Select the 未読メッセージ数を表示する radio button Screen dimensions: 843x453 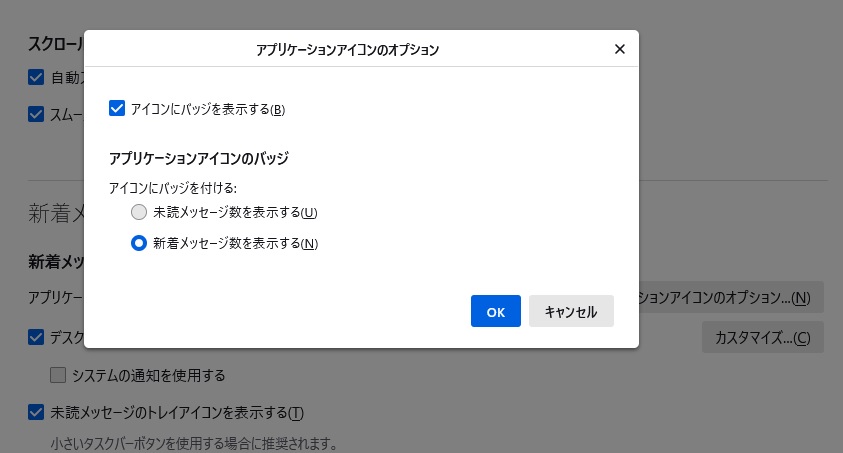(140, 212)
